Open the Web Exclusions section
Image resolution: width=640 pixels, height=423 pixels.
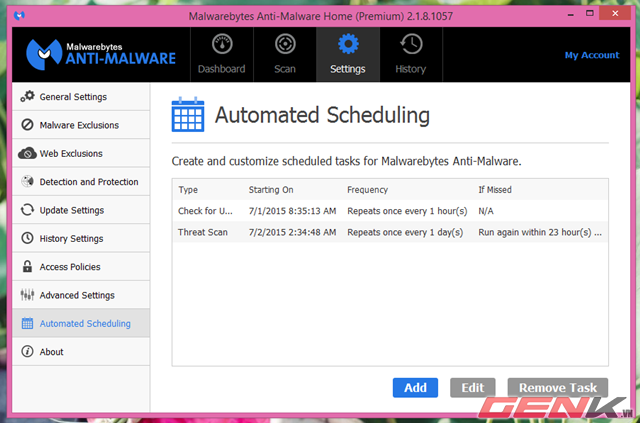click(x=81, y=154)
